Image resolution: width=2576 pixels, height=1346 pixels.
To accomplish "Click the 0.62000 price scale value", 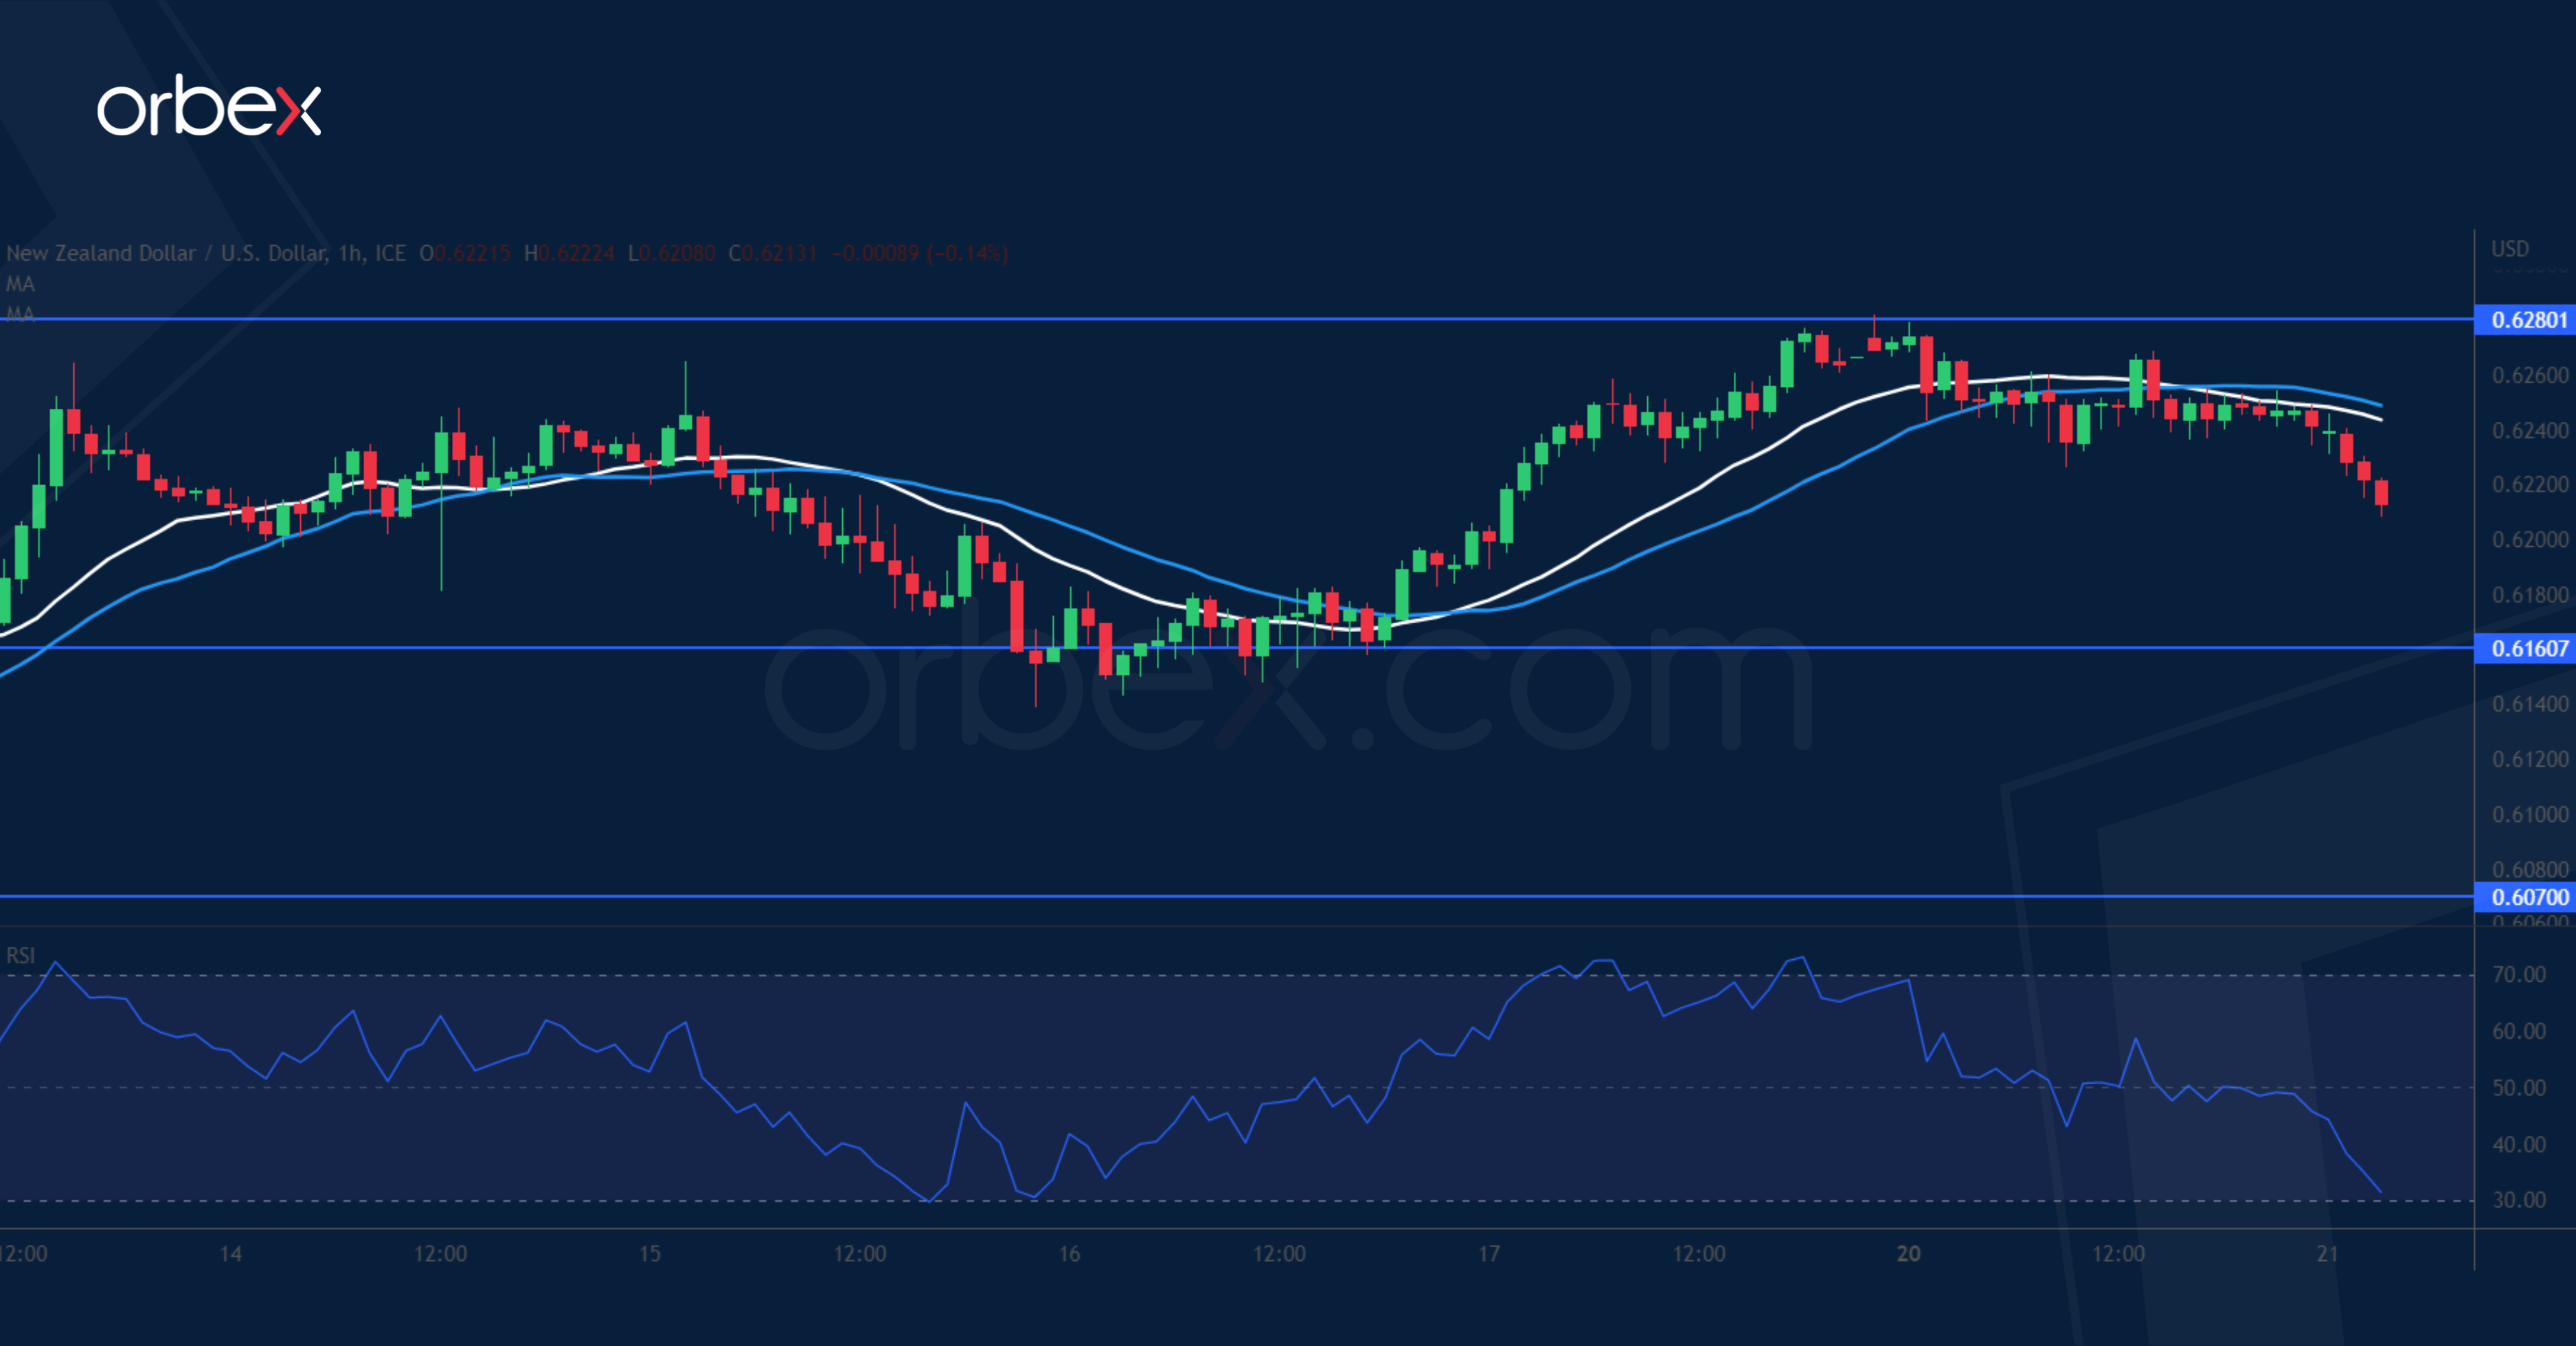I will point(2529,540).
